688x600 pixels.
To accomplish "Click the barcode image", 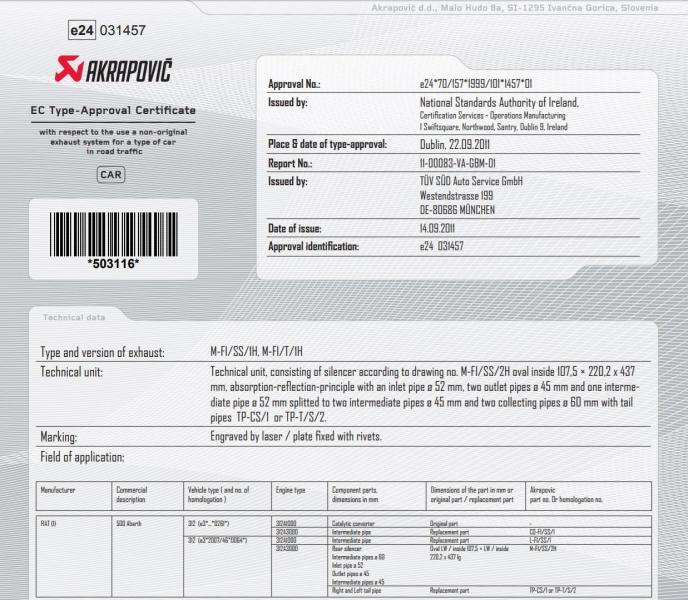I will tap(112, 233).
